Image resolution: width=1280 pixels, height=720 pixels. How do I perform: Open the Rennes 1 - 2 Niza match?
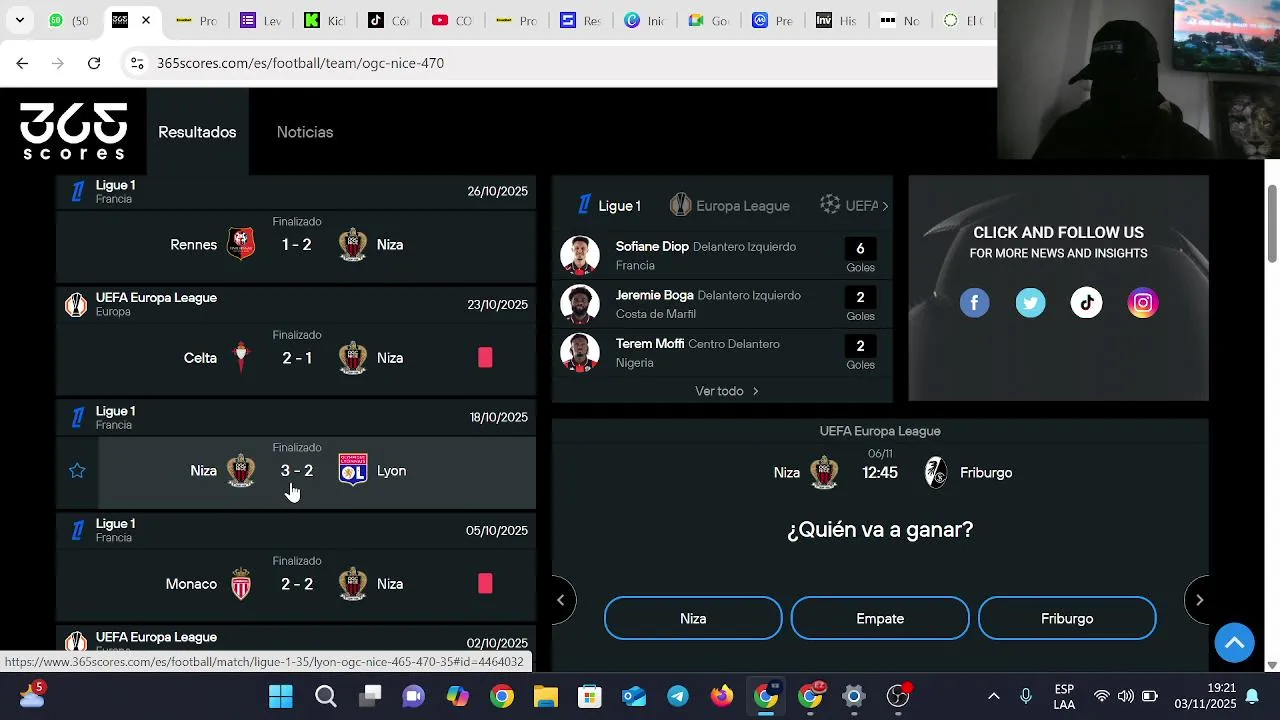pos(296,245)
